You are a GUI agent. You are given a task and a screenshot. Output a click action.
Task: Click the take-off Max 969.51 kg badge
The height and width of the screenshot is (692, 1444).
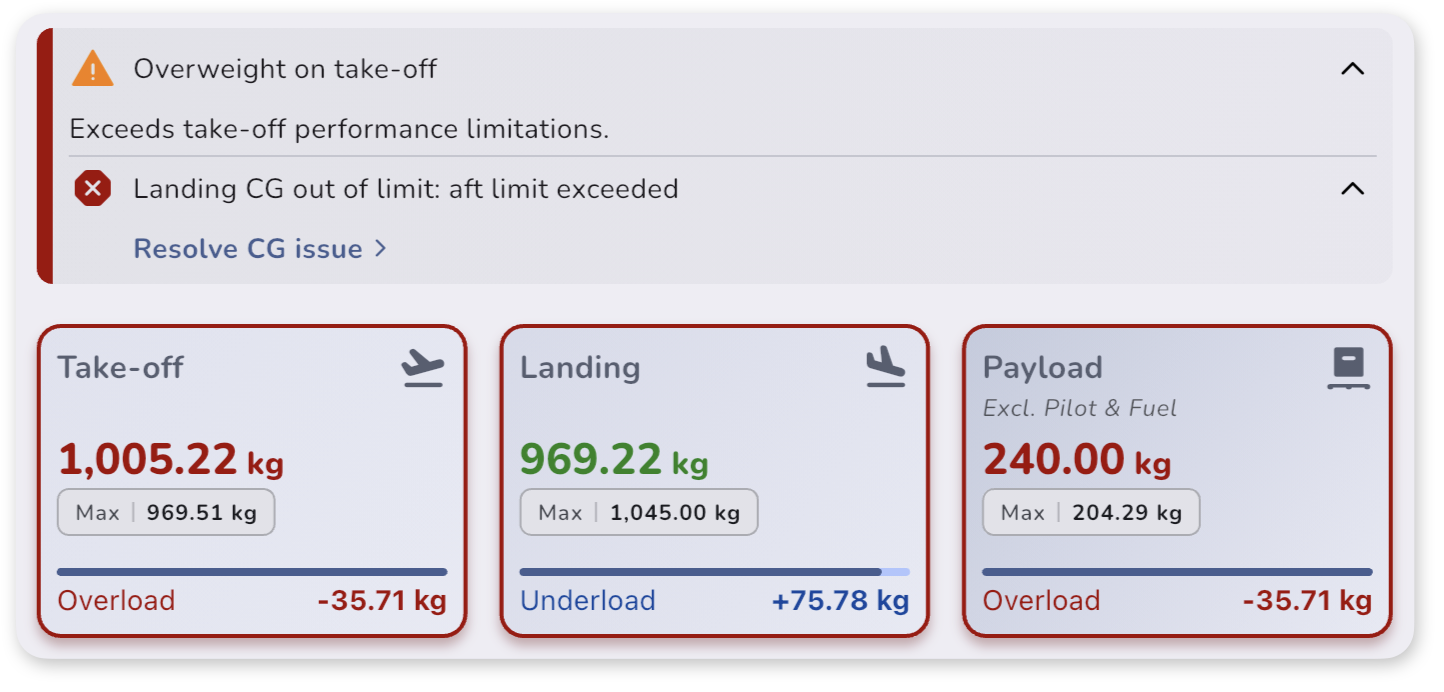pyautogui.click(x=166, y=513)
